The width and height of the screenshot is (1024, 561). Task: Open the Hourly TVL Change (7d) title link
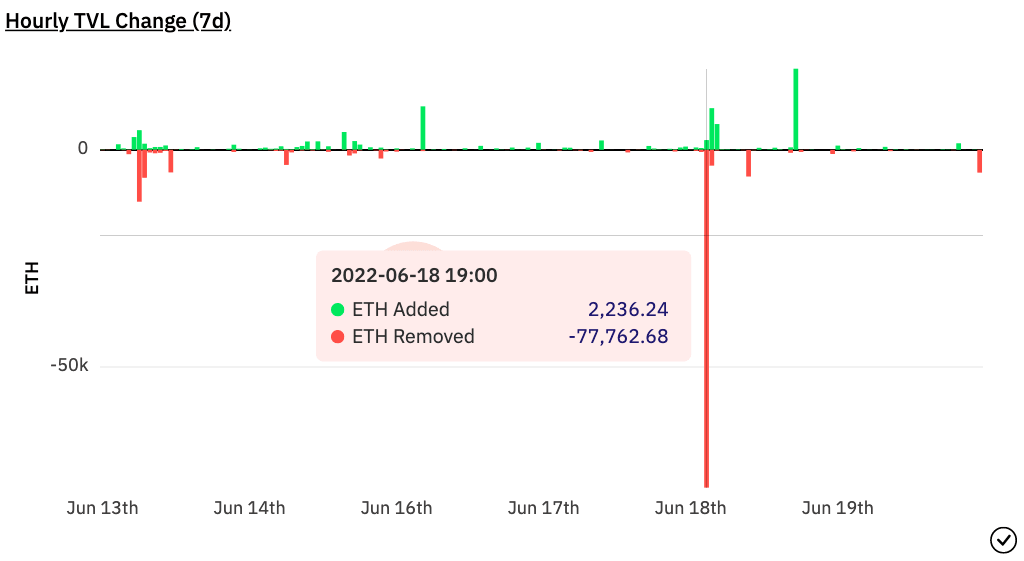[x=118, y=21]
